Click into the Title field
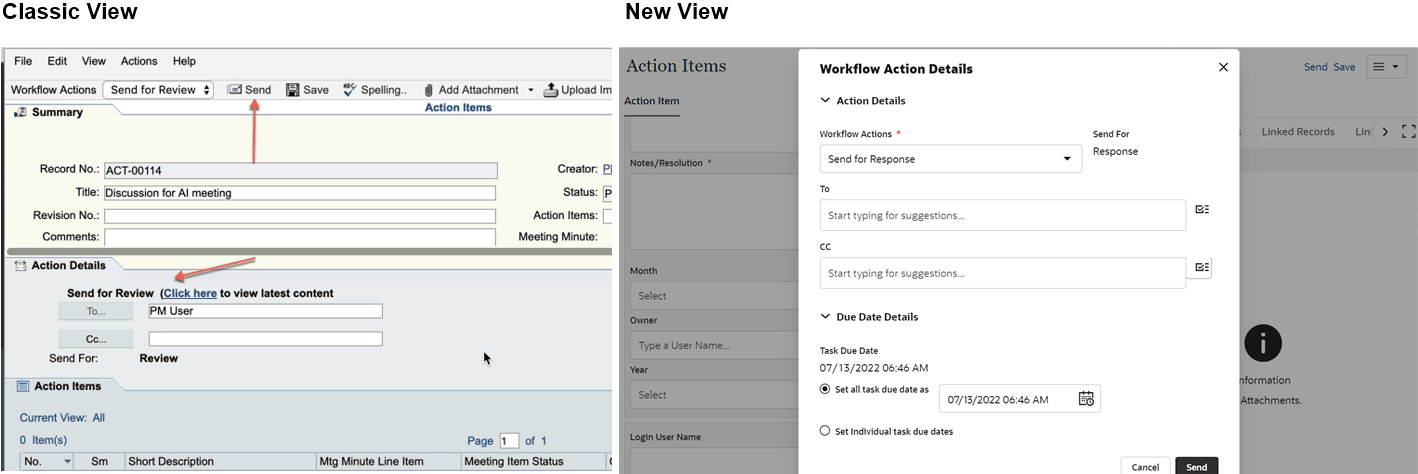Image resolution: width=1418 pixels, height=474 pixels. (300, 193)
